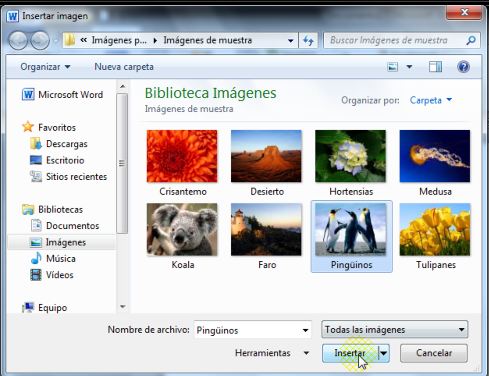The width and height of the screenshot is (489, 376).
Task: Open view options dropdown arrow
Action: coord(409,67)
